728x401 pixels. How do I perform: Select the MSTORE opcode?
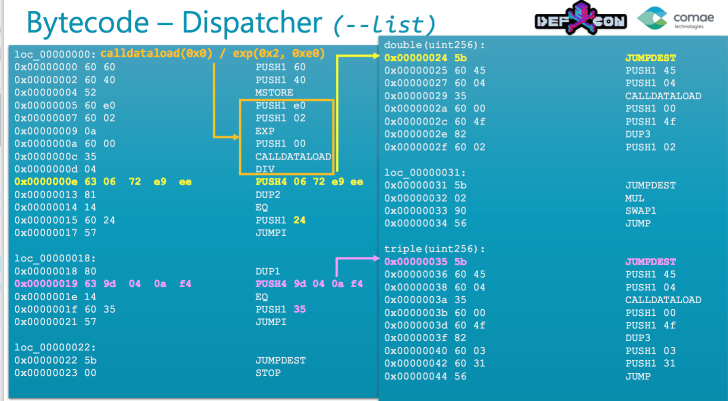click(x=274, y=92)
